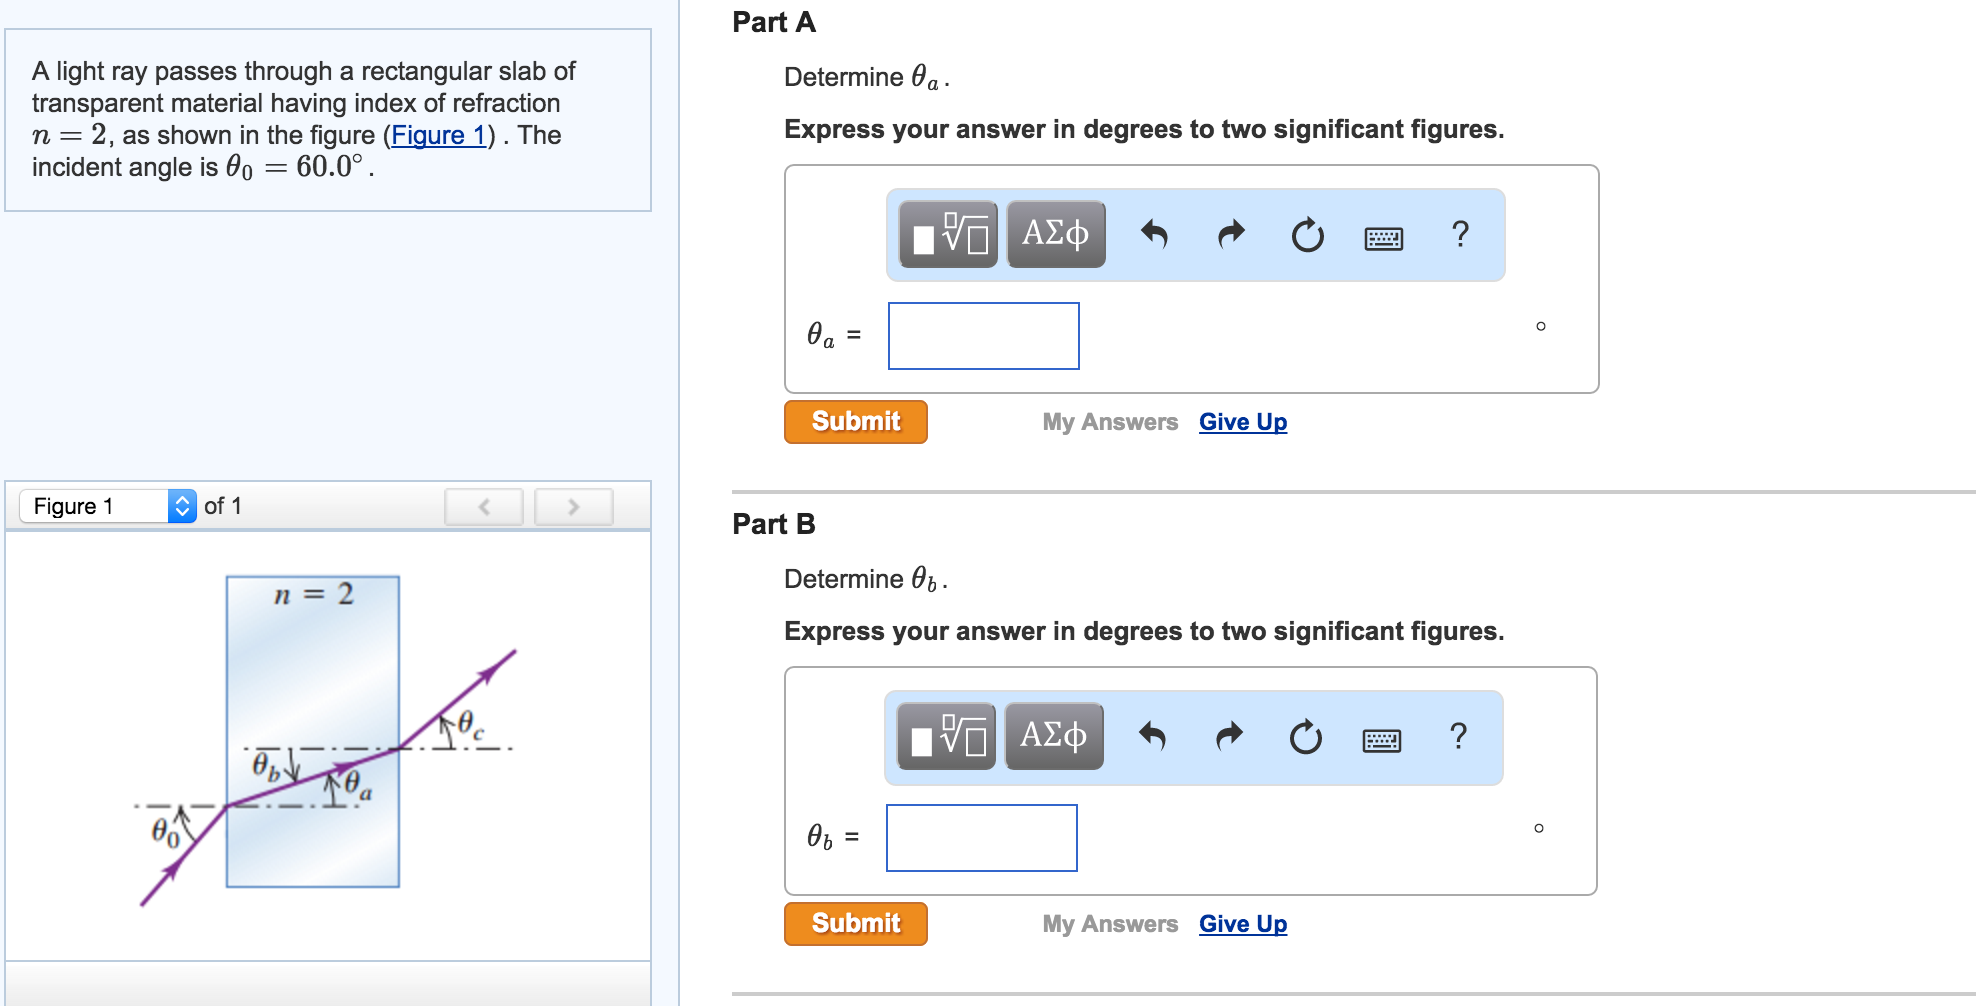Image resolution: width=1988 pixels, height=1006 pixels.
Task: Give up on Part A
Action: [x=1243, y=422]
